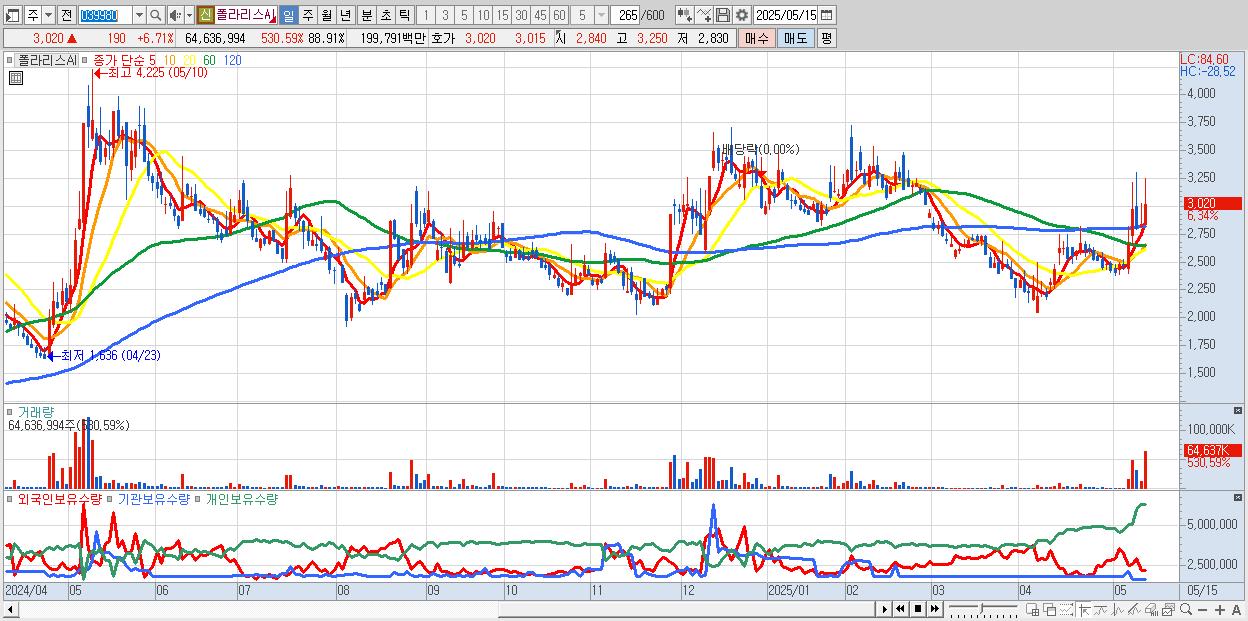The width and height of the screenshot is (1248, 621).
Task: Click the minus zoom-out icon
Action: click(x=1202, y=610)
